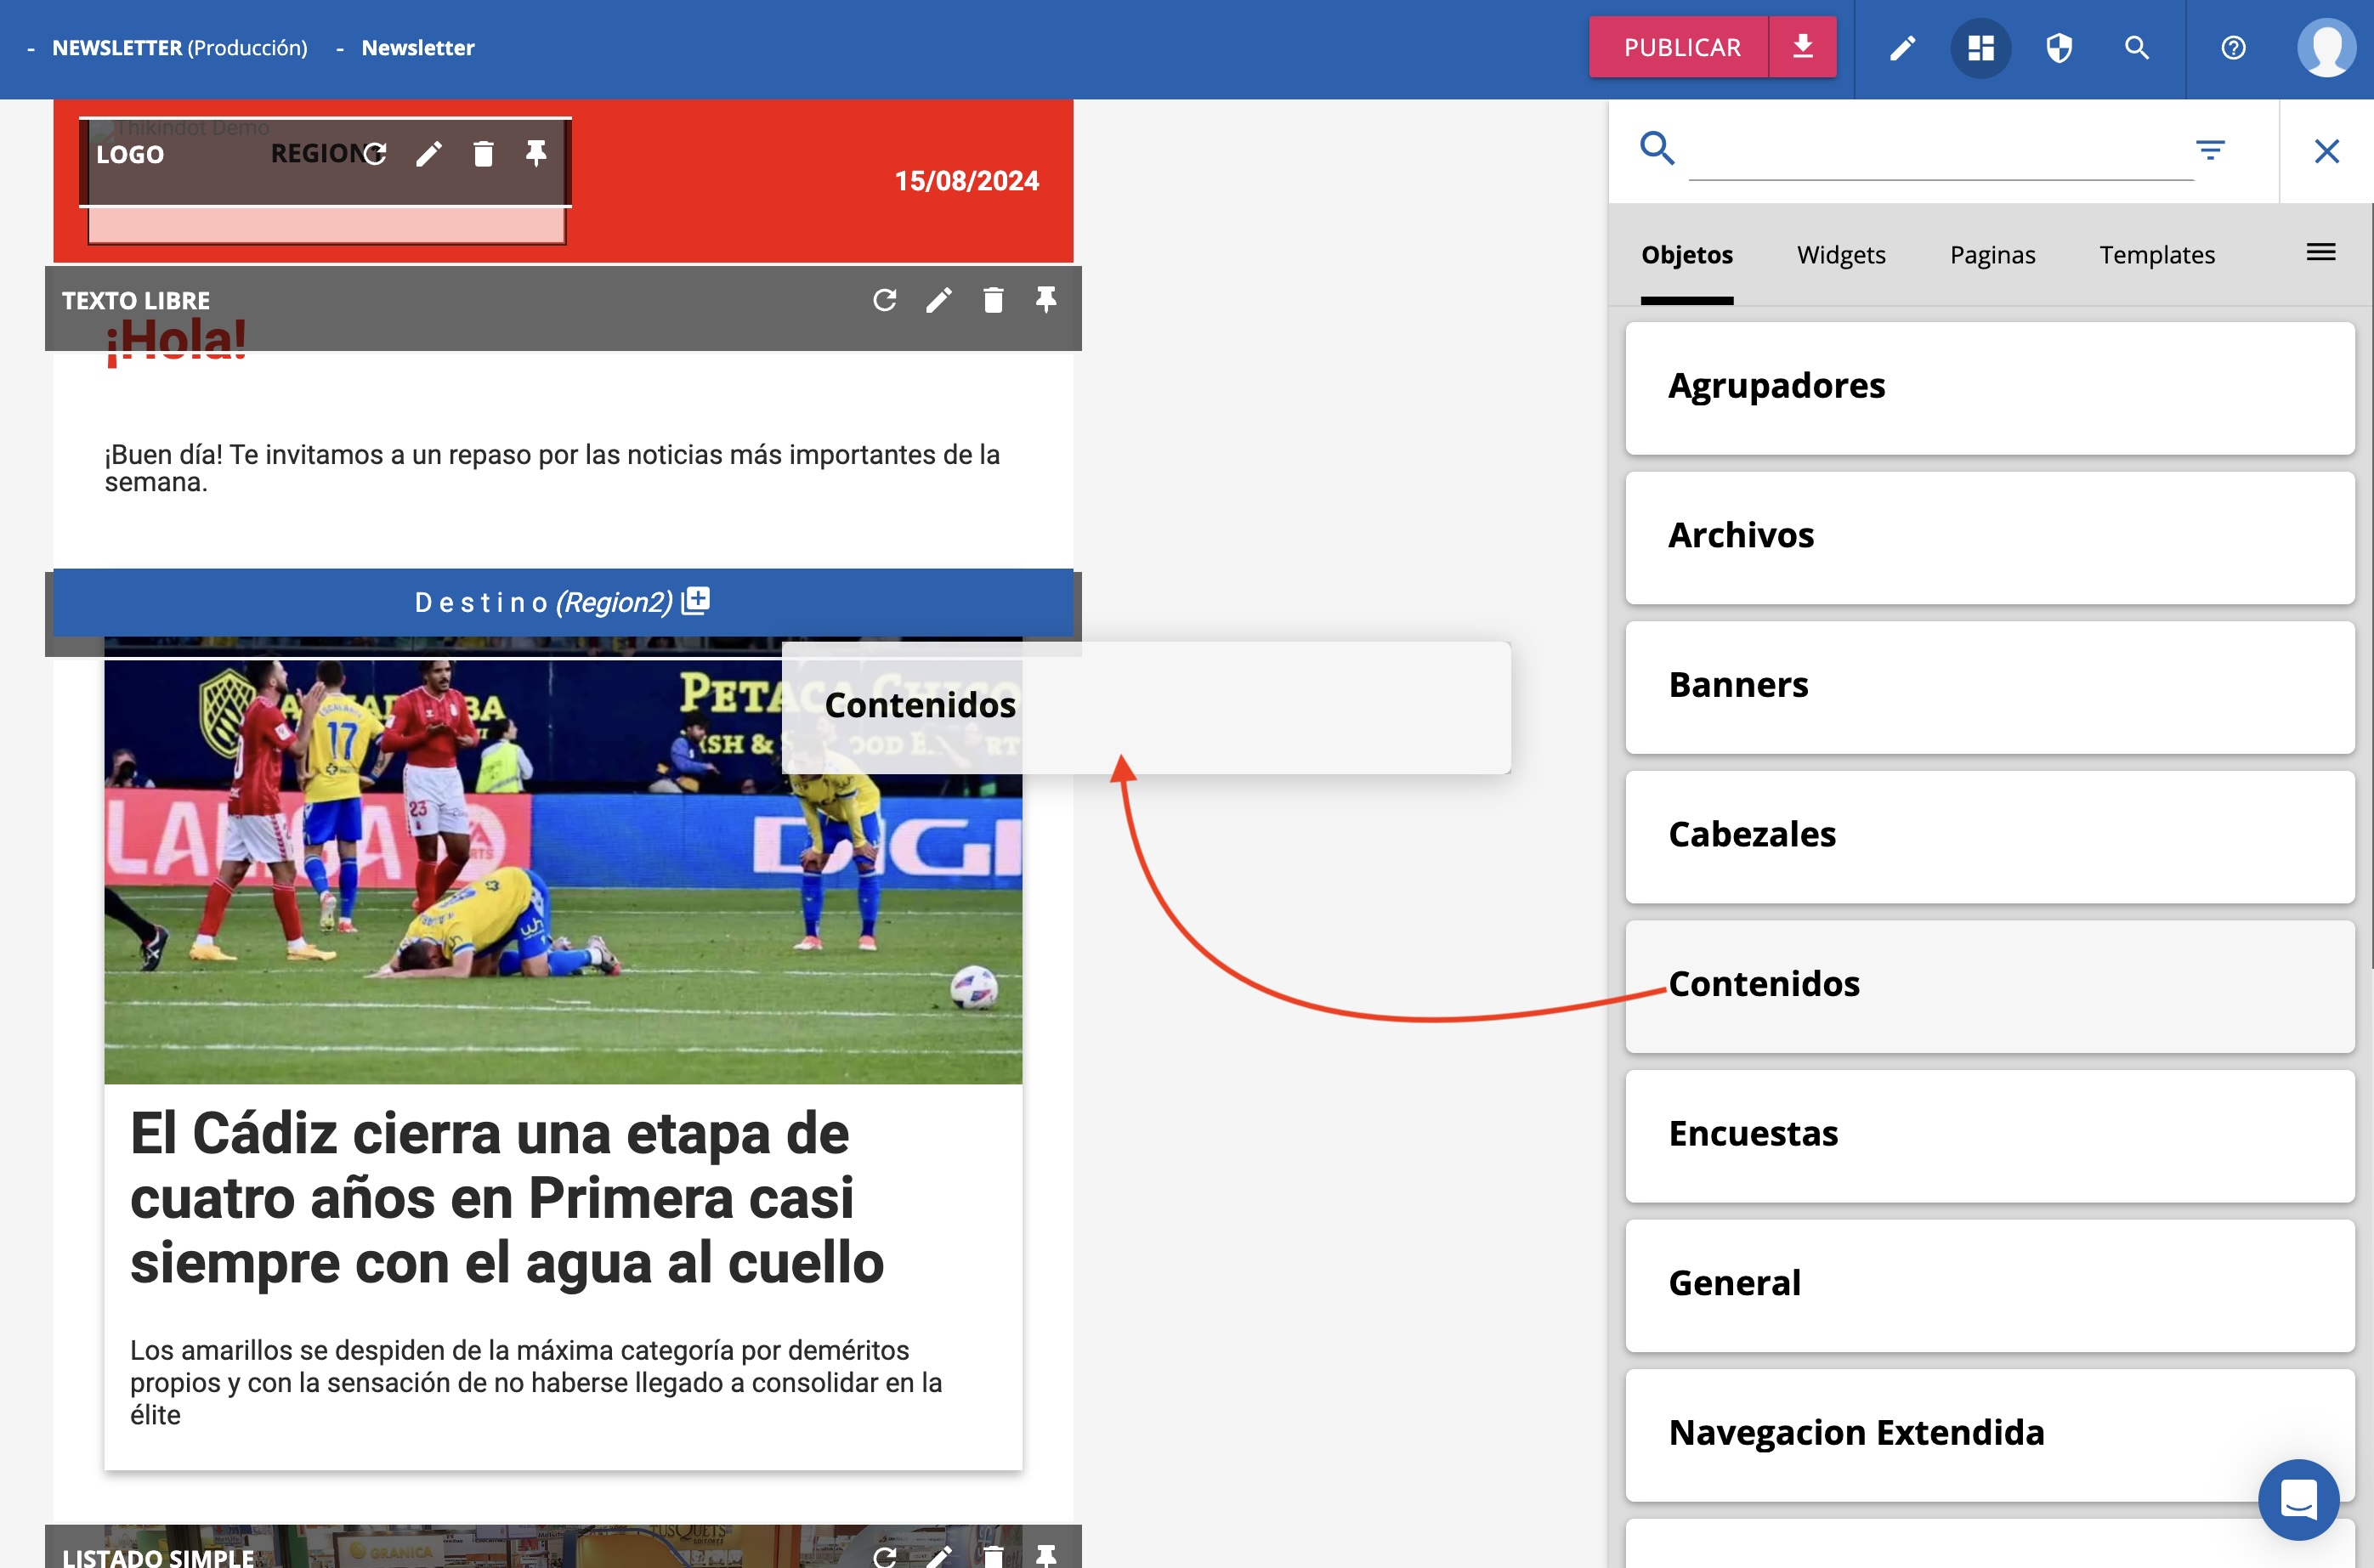Click the PUBLICAR button
Screen dimensions: 2374x1568
pyautogui.click(x=1681, y=47)
